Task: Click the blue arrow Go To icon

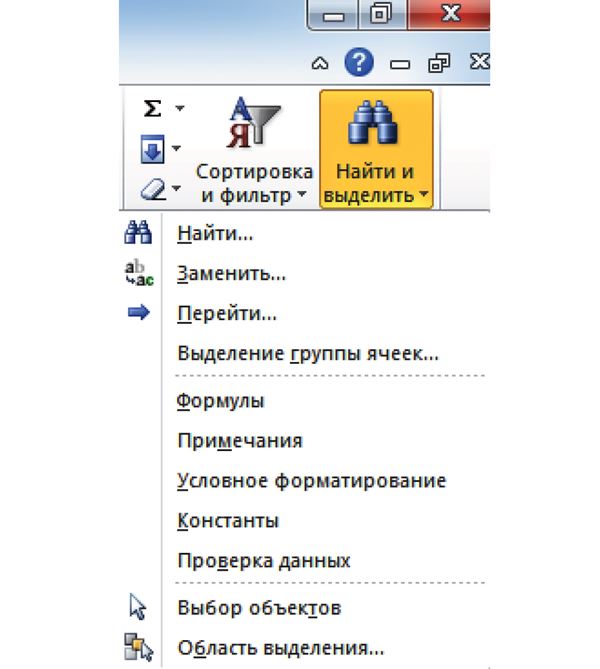Action: click(139, 313)
